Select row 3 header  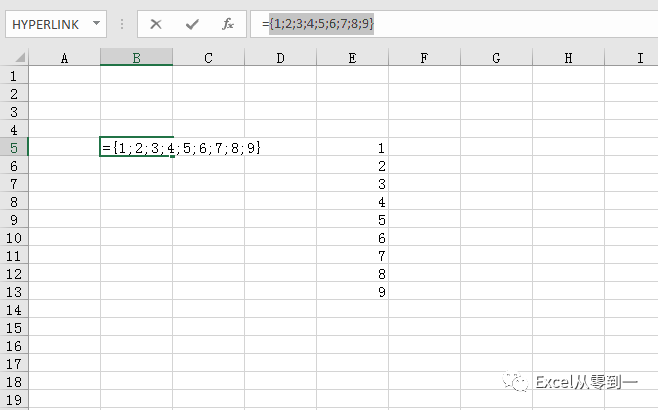pos(14,112)
